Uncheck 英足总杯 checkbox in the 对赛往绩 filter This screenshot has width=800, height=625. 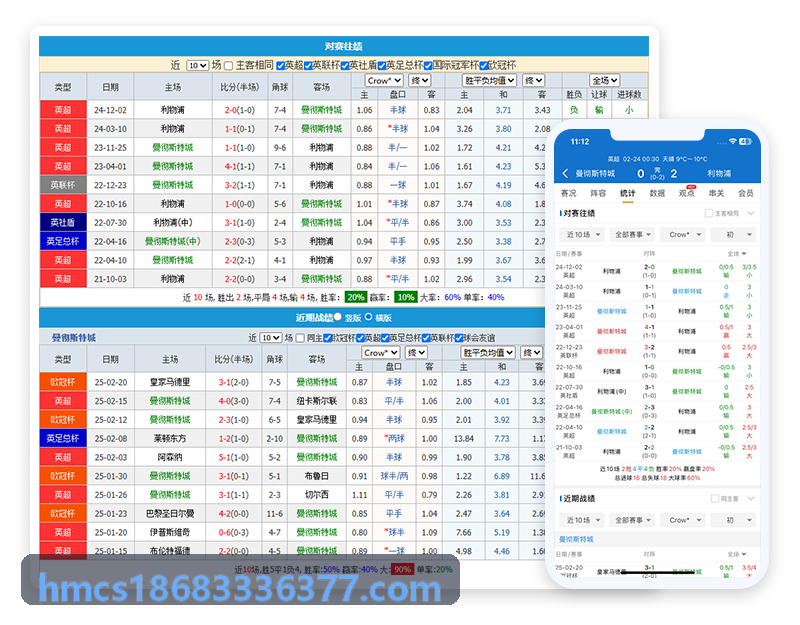[x=382, y=65]
